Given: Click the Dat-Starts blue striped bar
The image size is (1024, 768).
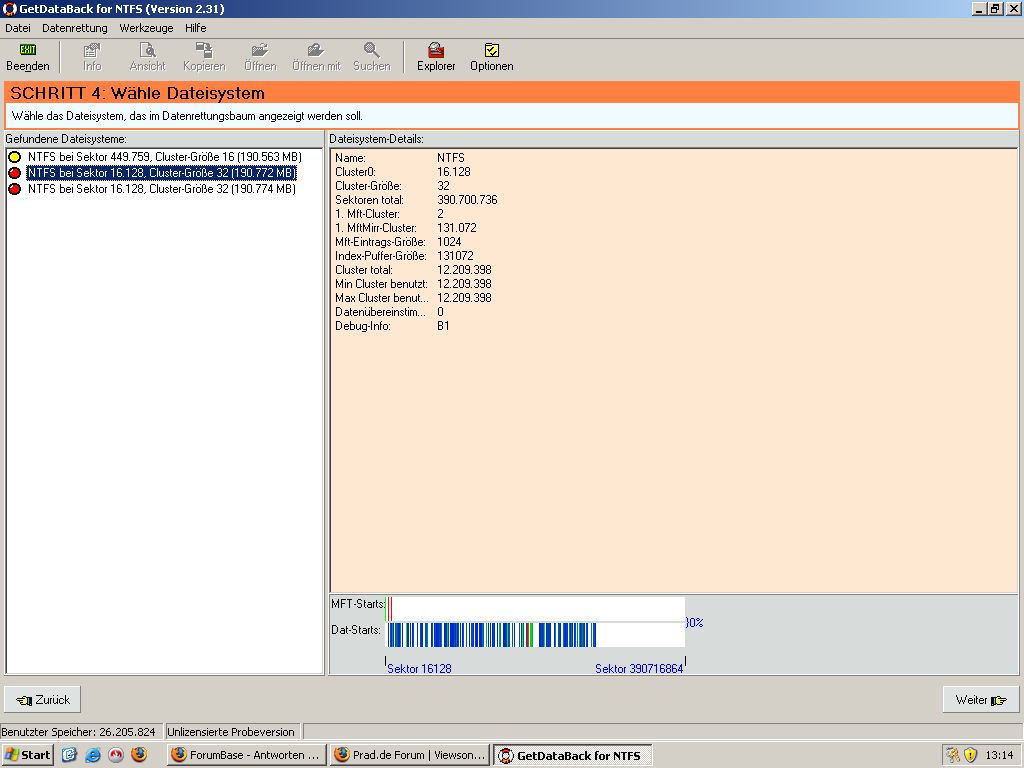Looking at the screenshot, I should [x=535, y=635].
